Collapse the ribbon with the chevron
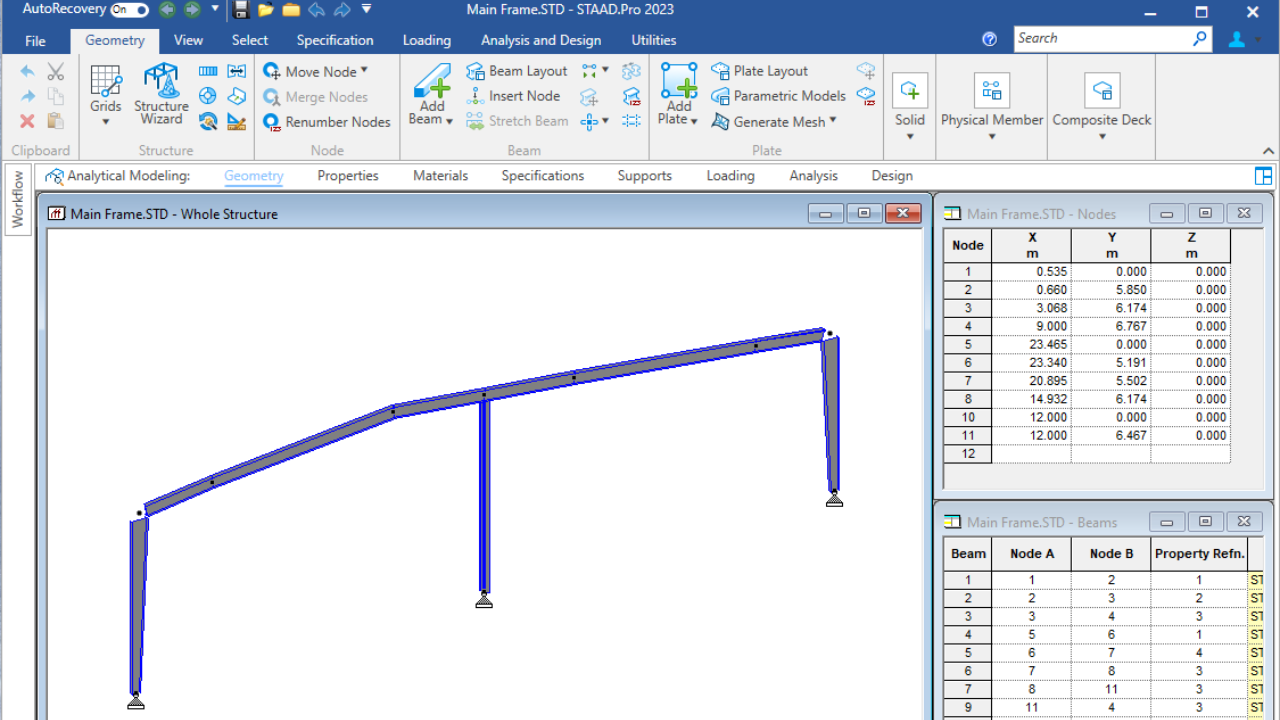Image resolution: width=1280 pixels, height=720 pixels. 1268,151
